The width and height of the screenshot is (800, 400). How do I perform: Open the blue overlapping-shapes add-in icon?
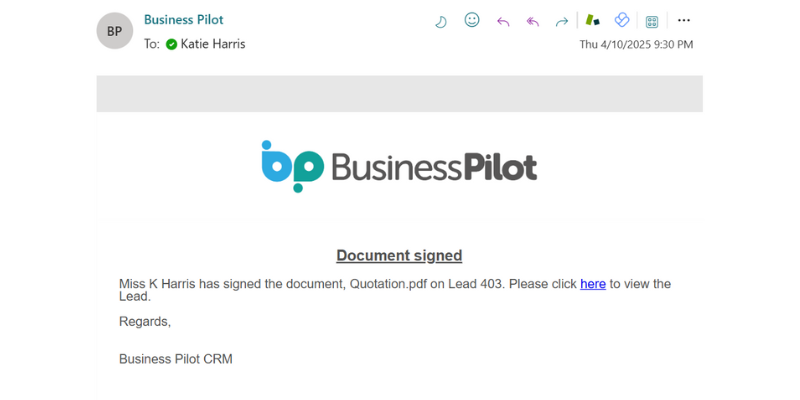click(622, 20)
